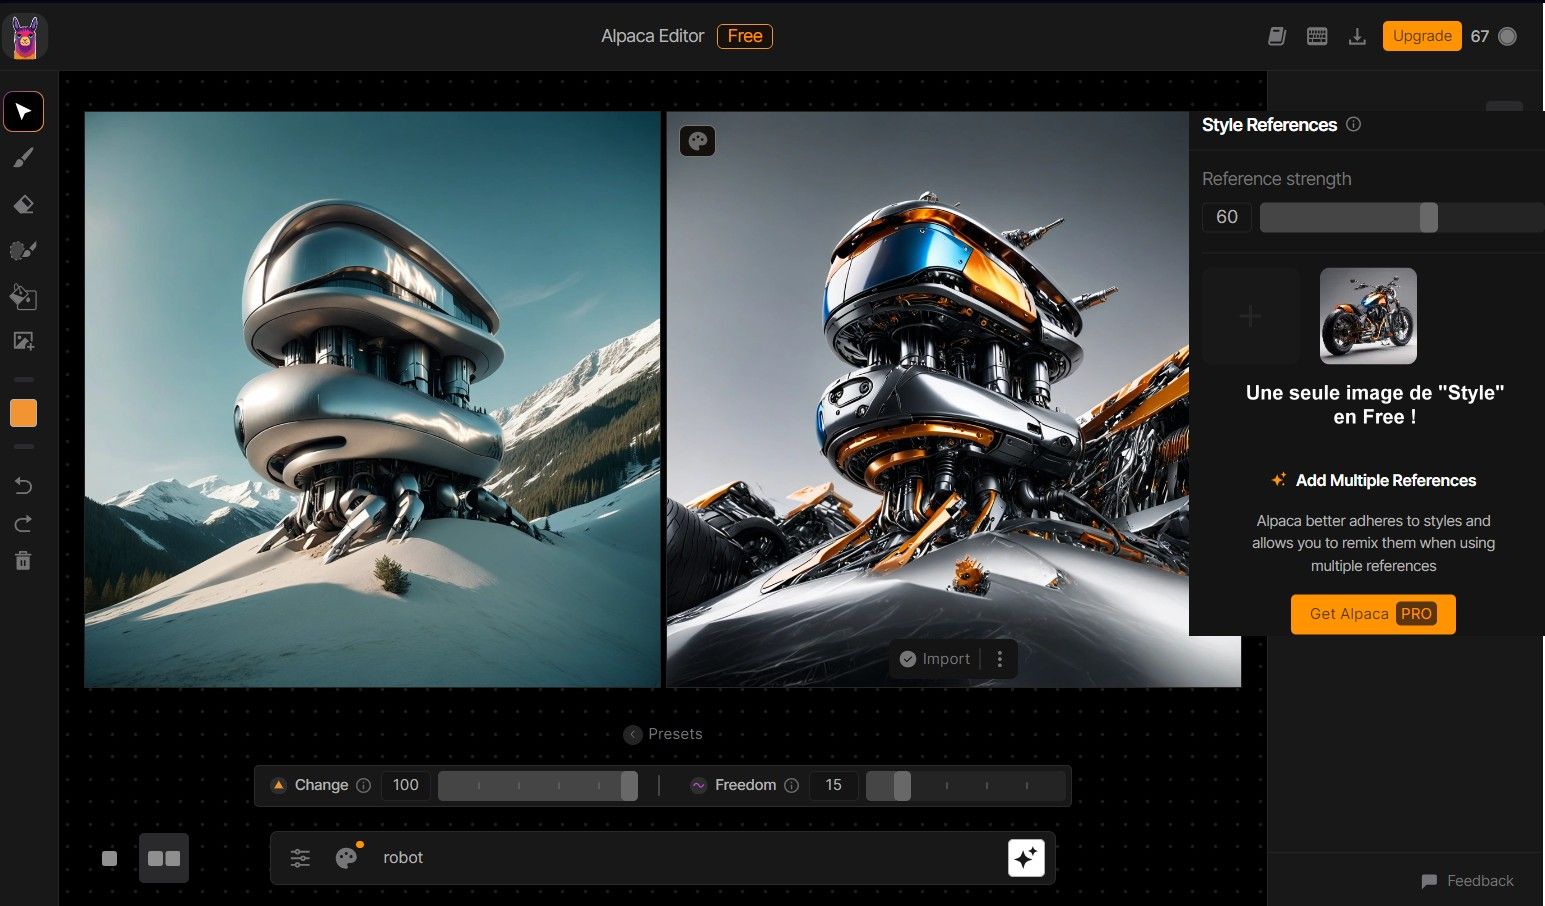
Task: Open the documentation book icon
Action: pyautogui.click(x=1277, y=36)
